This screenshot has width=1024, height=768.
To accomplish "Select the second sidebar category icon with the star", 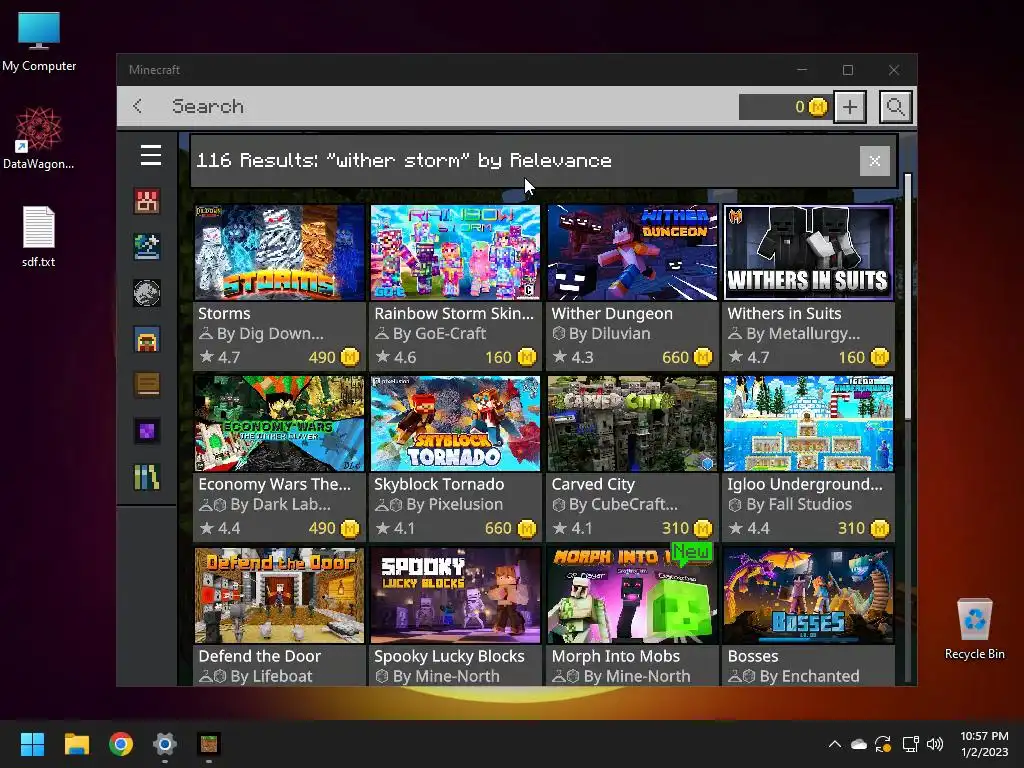I will pos(147,247).
